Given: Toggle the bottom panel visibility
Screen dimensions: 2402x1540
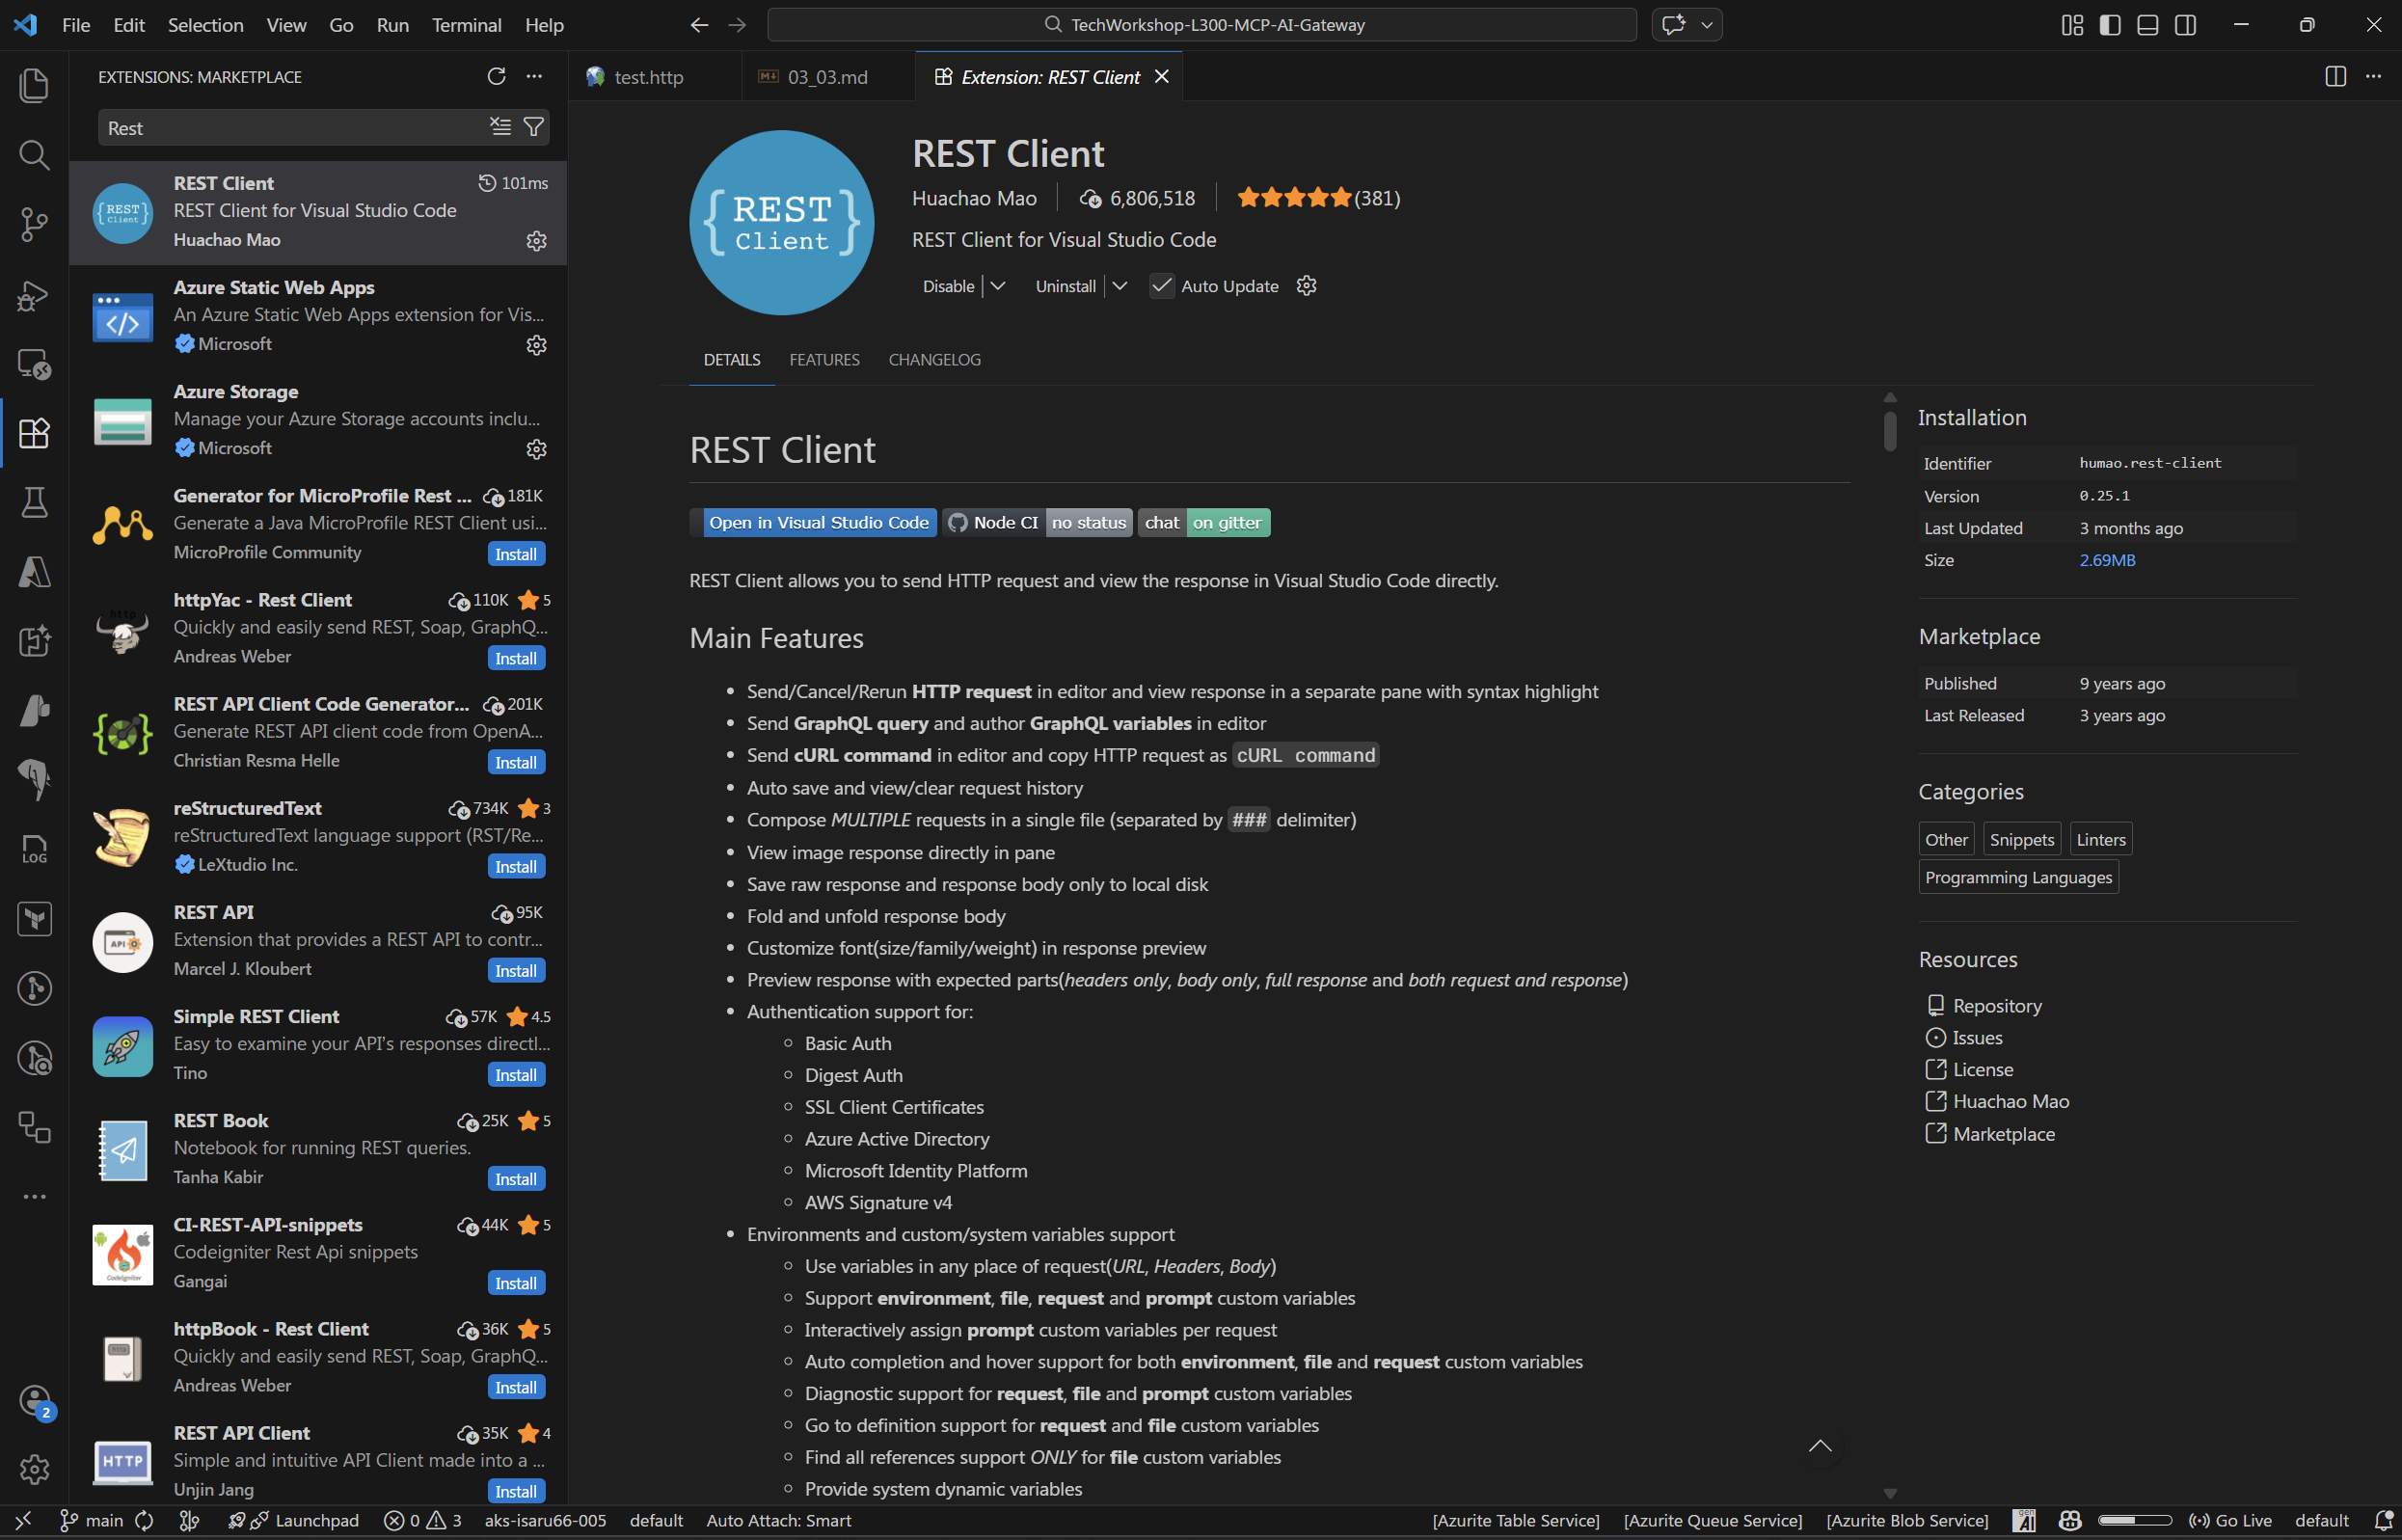Looking at the screenshot, I should tap(2147, 25).
